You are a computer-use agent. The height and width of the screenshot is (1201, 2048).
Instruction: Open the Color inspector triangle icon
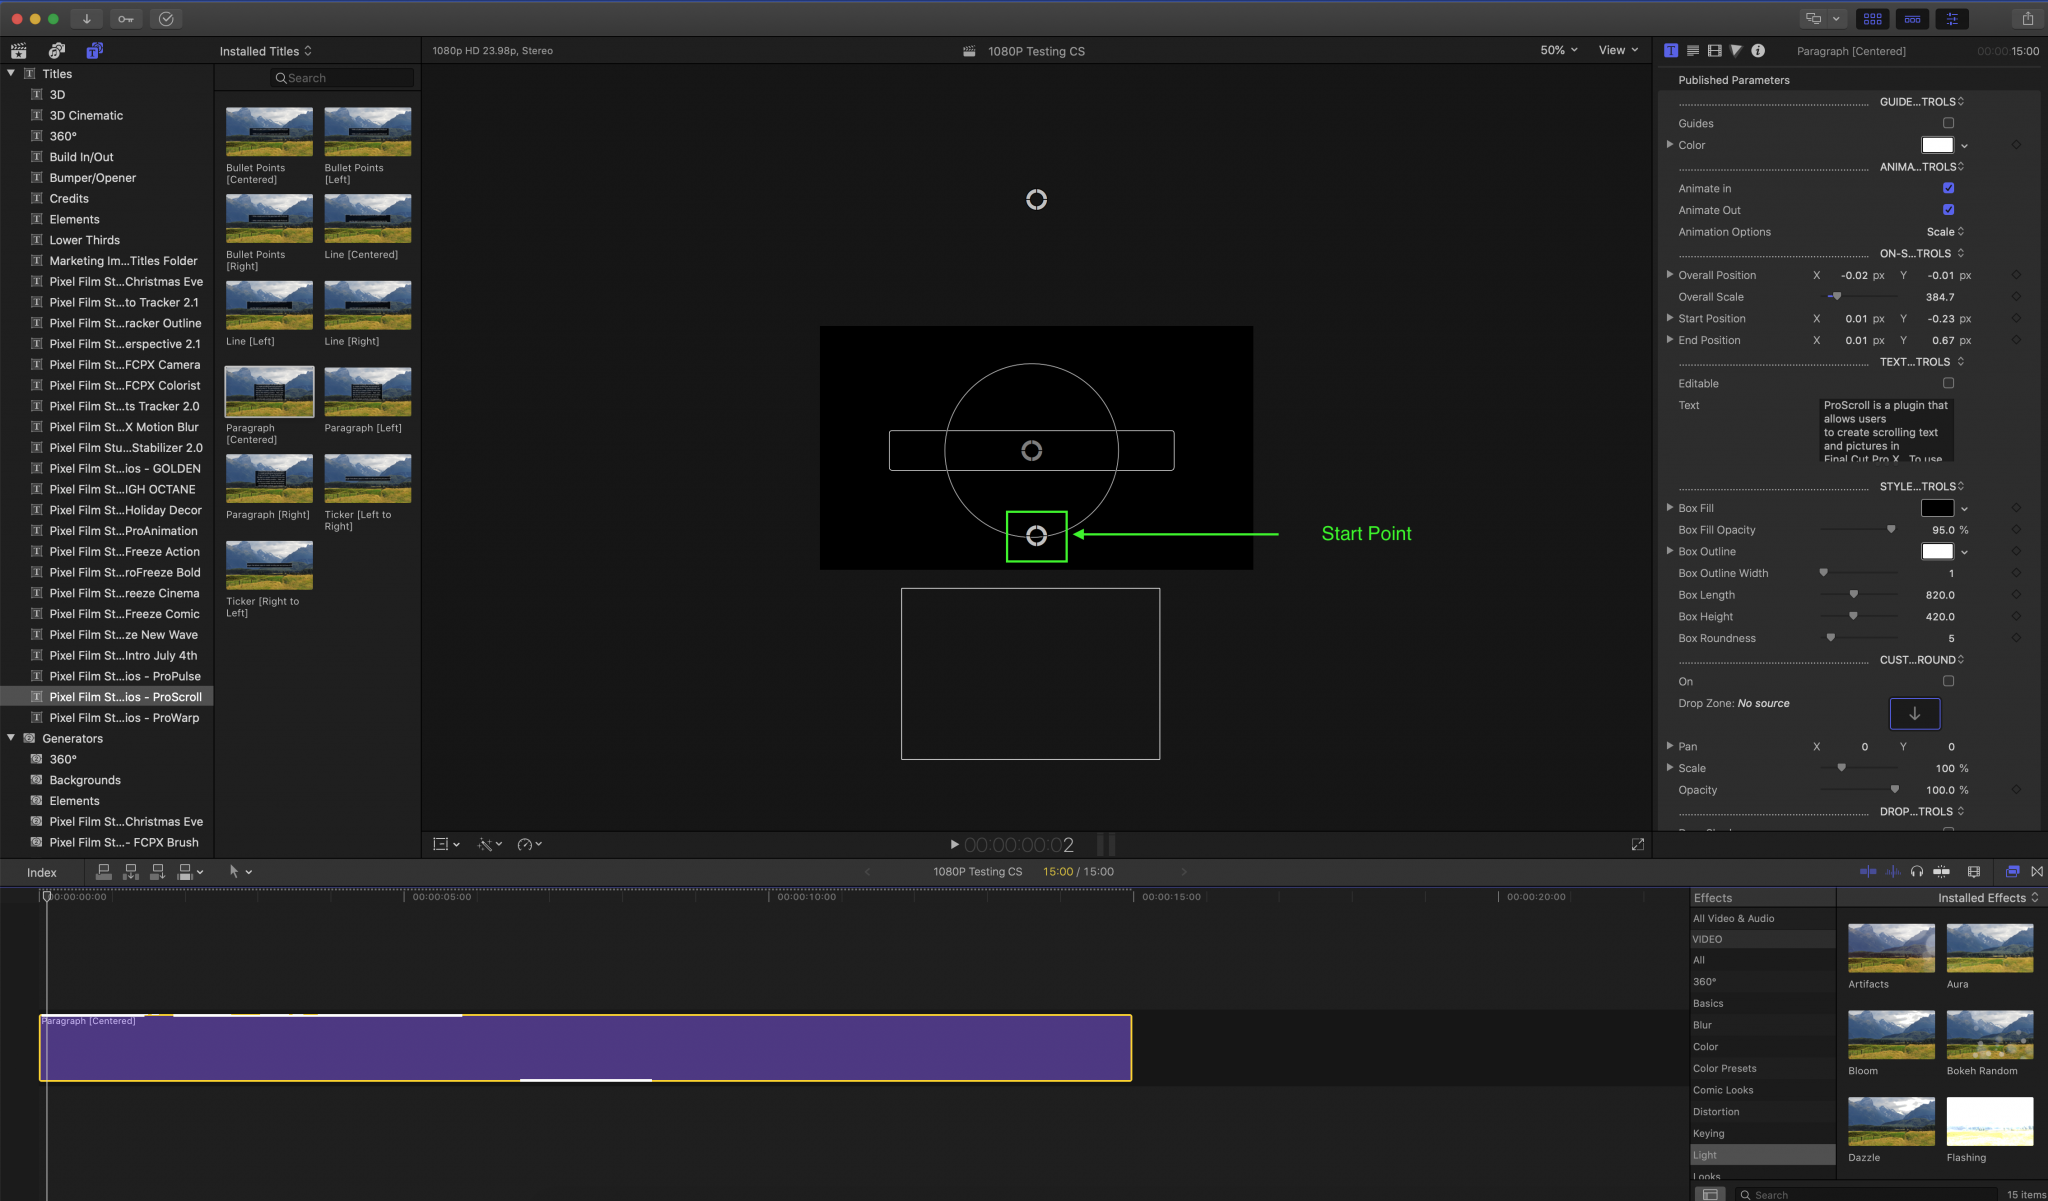coord(1736,51)
